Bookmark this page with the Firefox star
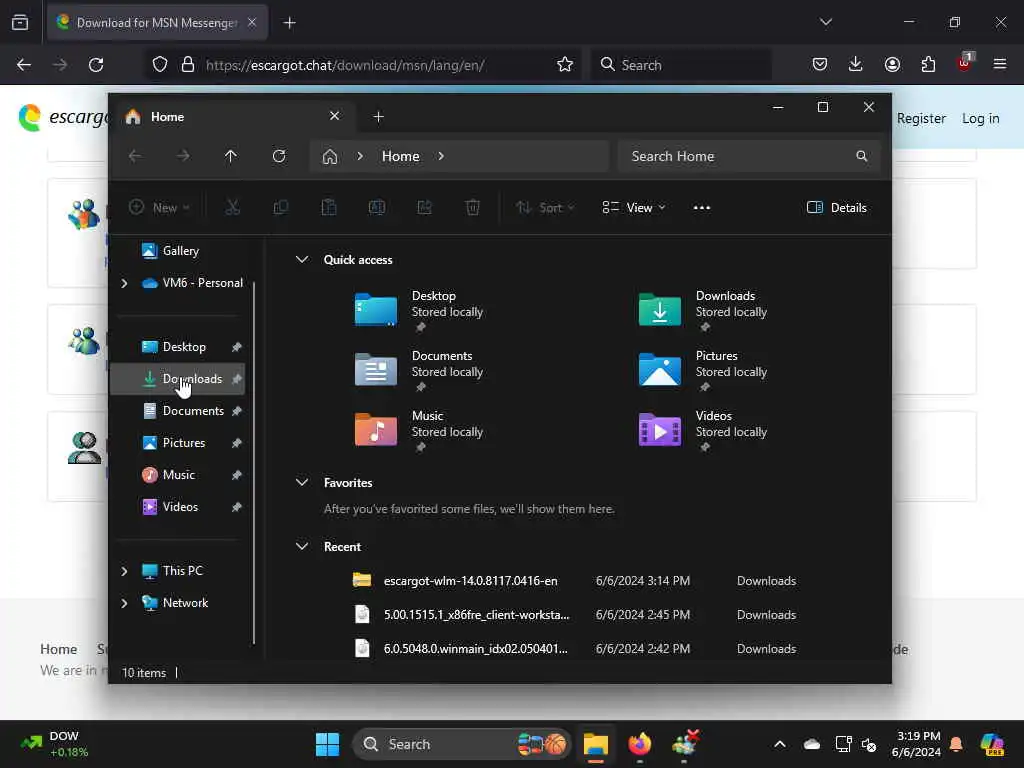 click(x=565, y=65)
